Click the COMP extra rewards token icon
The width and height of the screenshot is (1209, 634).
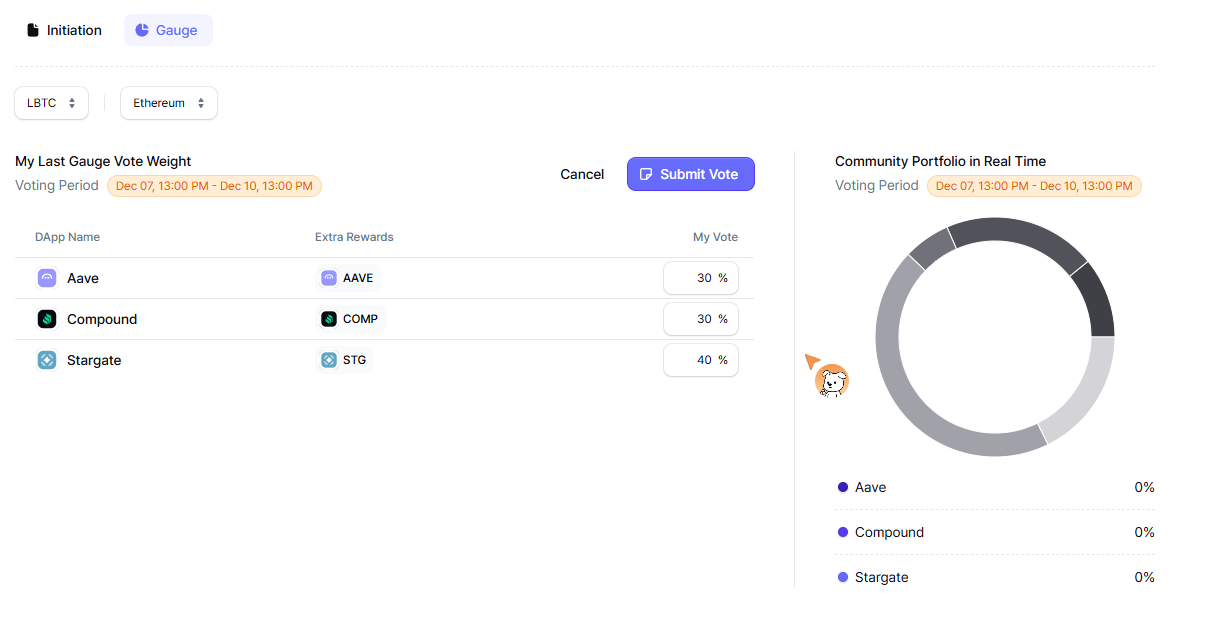pos(329,319)
